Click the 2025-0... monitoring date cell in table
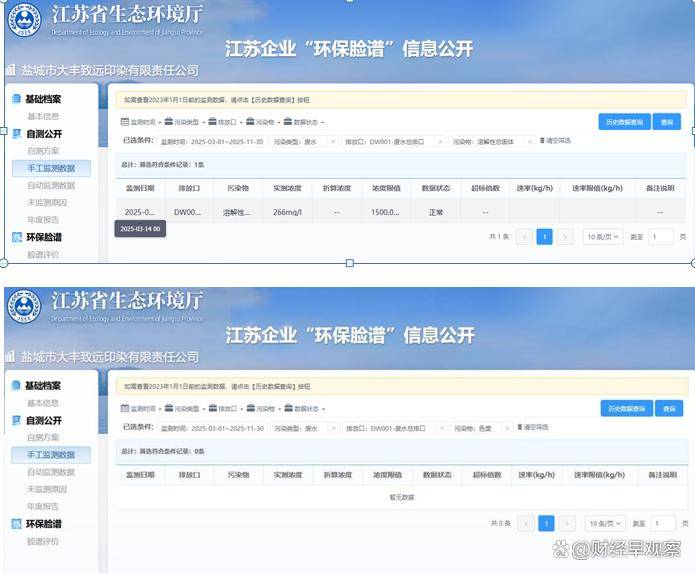Screen dimensions: 695x574 pos(139,212)
